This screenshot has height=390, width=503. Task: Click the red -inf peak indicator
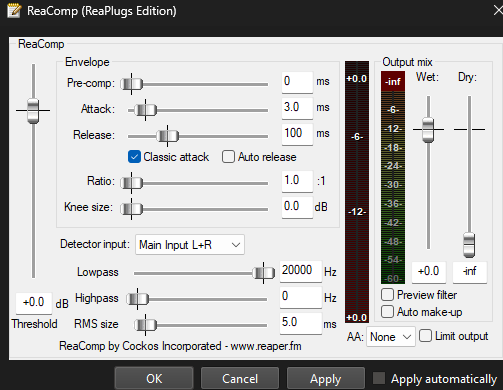click(x=393, y=81)
